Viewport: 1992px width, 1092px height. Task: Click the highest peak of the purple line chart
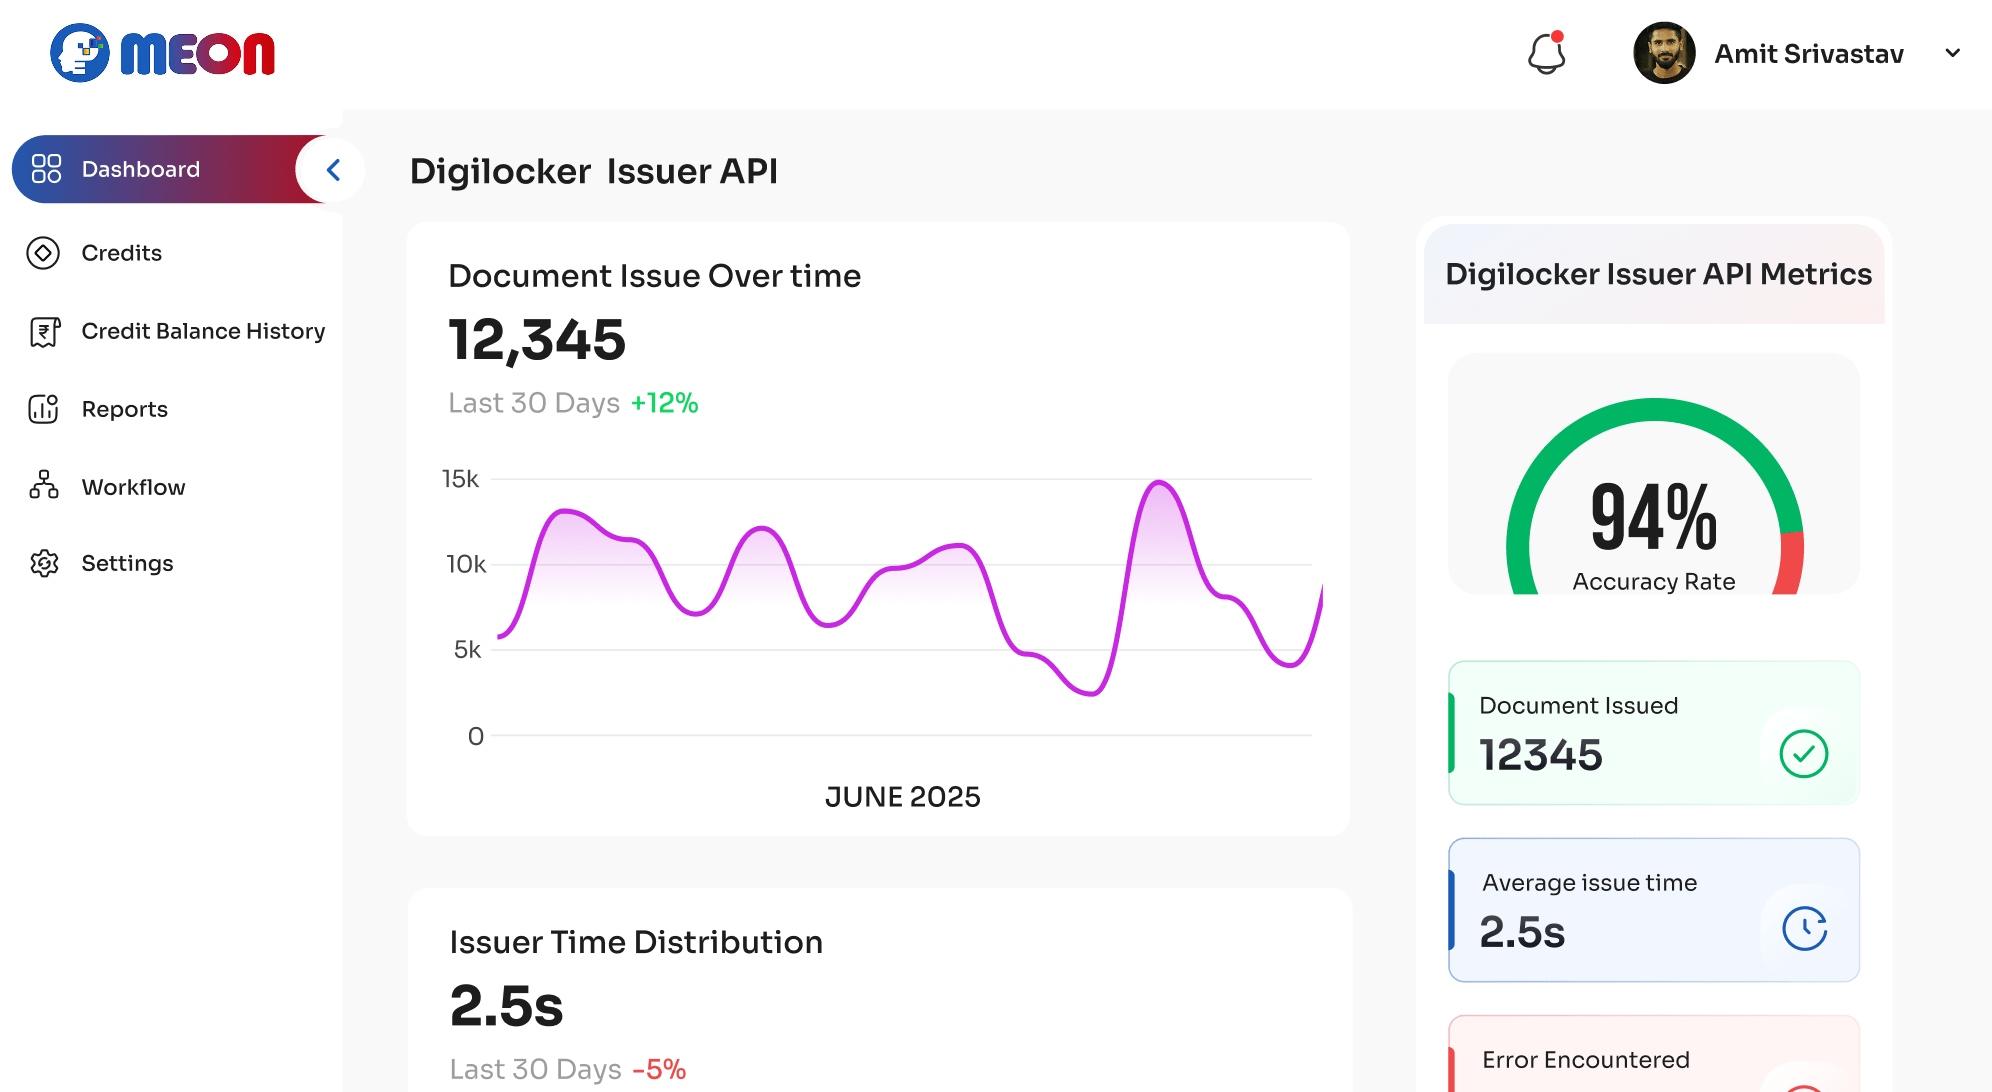(1159, 483)
